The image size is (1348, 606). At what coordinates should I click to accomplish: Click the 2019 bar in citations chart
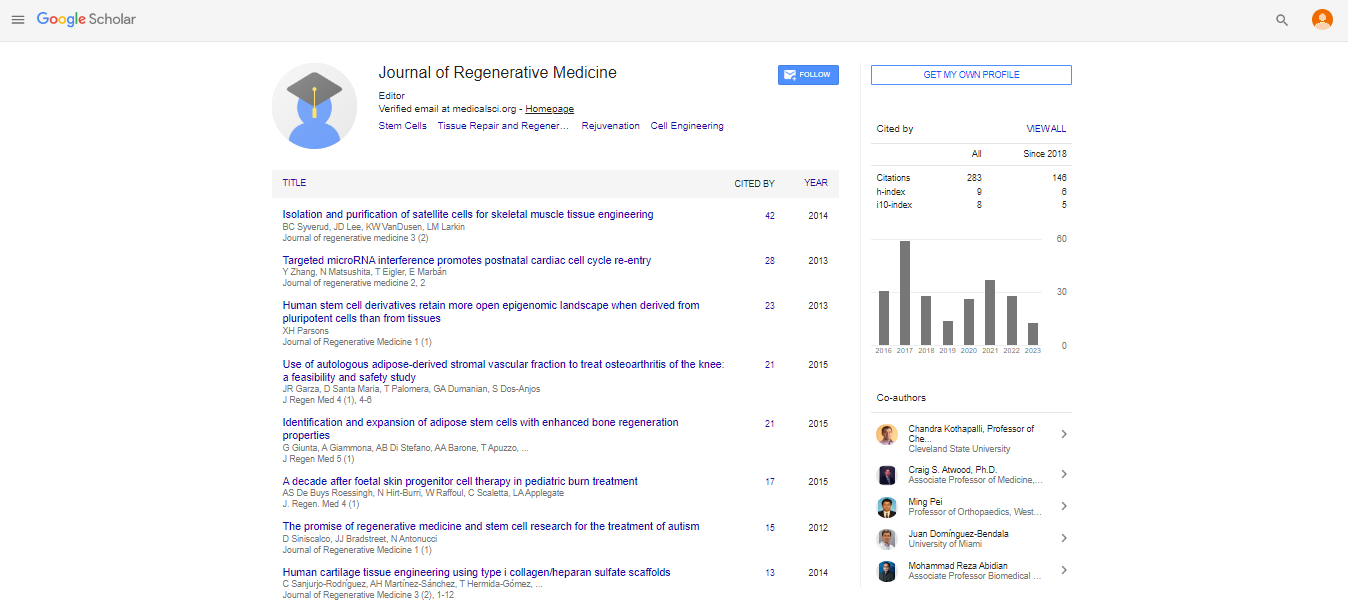(948, 333)
